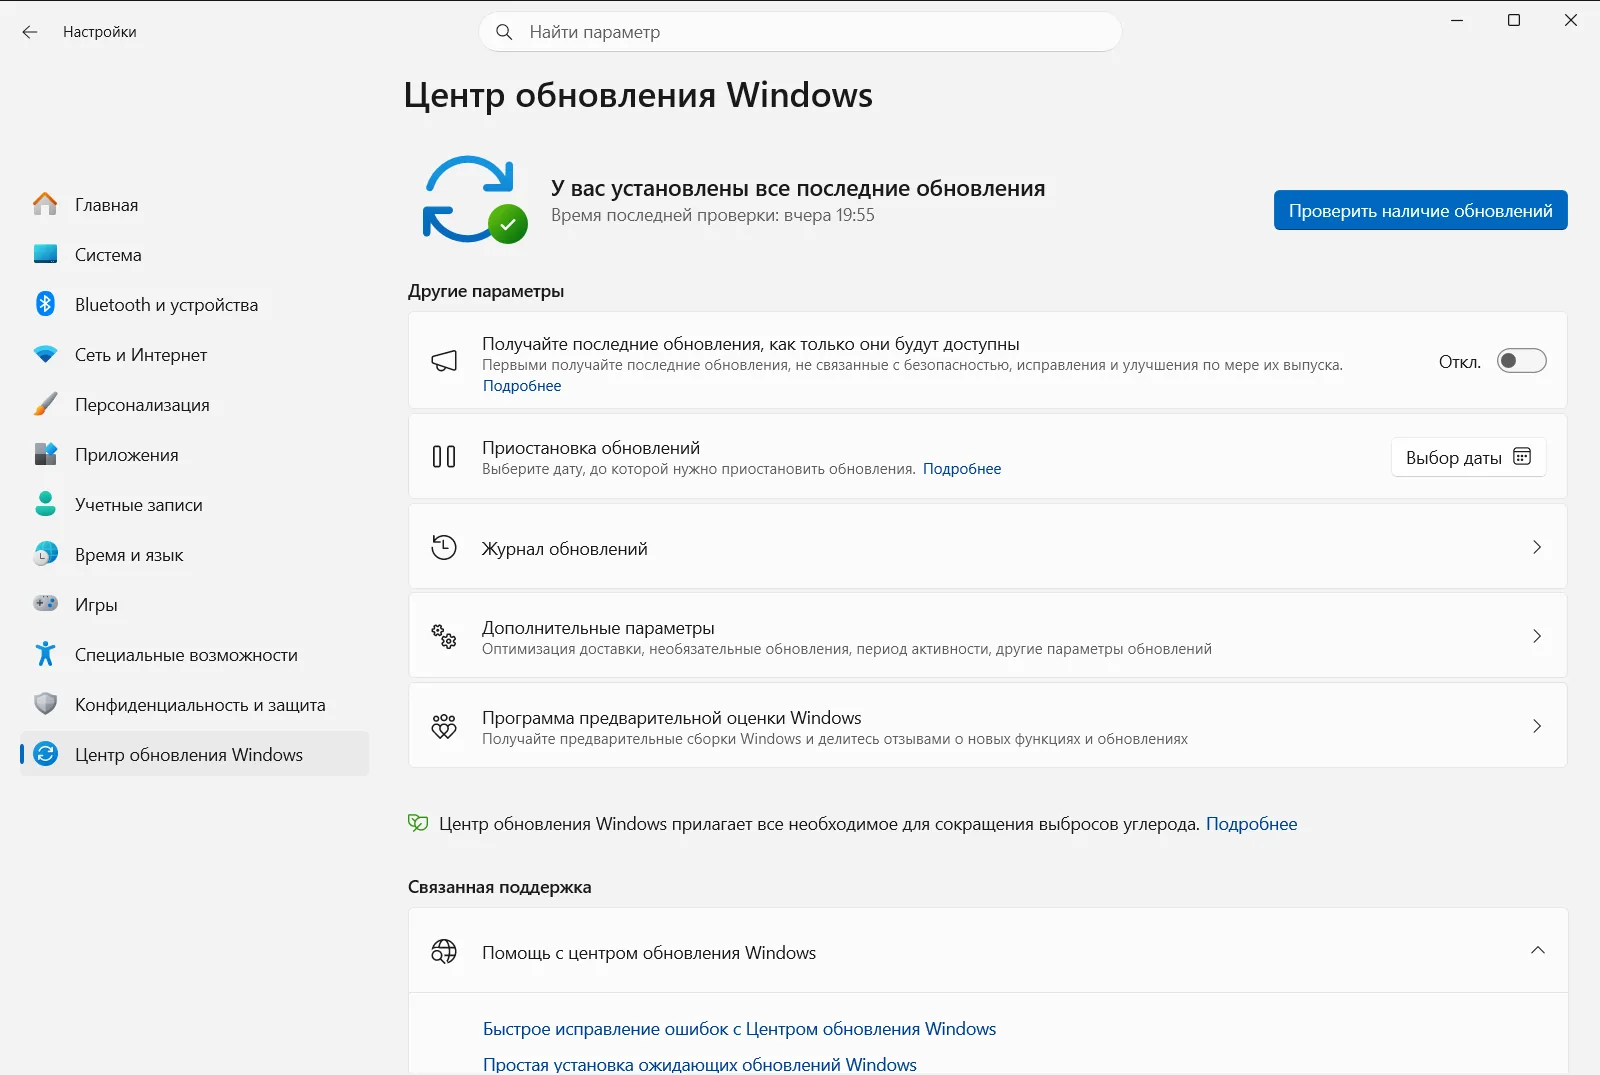Collapse Помощь с центром обновления section
The height and width of the screenshot is (1075, 1600).
pos(1537,950)
